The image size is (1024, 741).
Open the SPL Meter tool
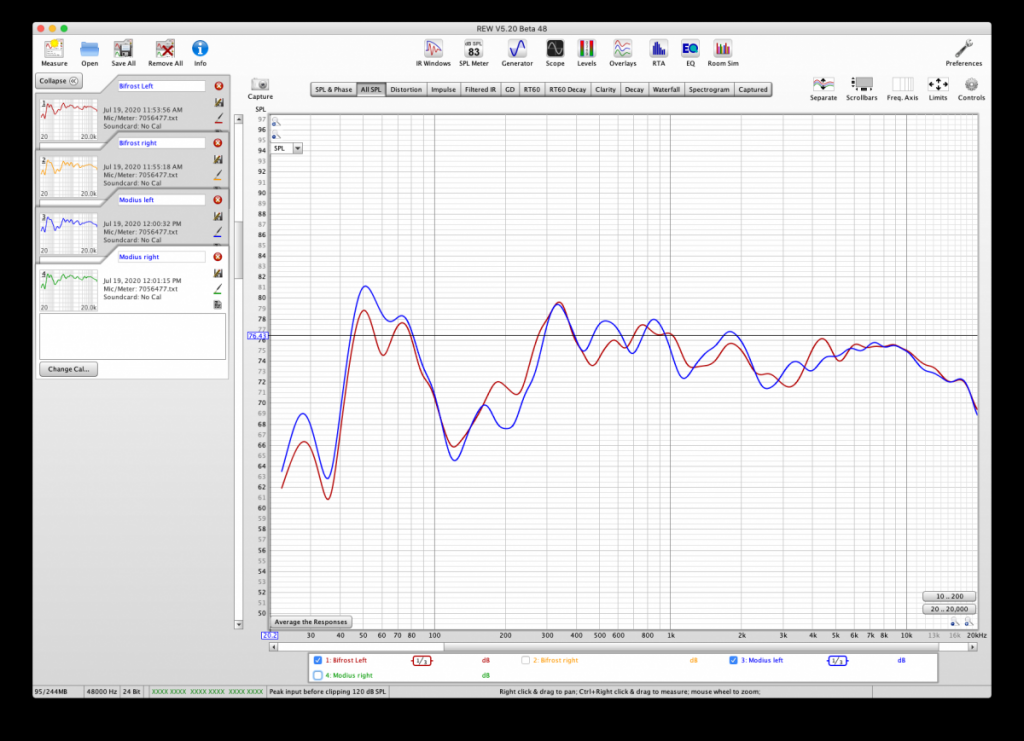click(x=473, y=48)
